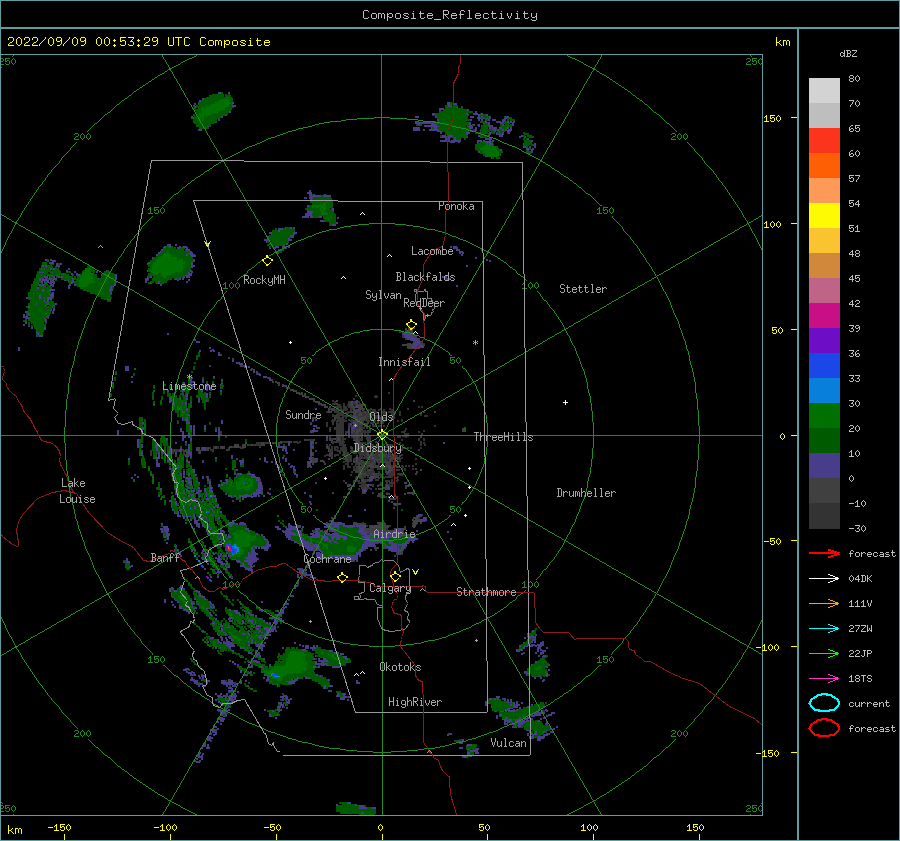Click the Calgary city label

tap(390, 588)
